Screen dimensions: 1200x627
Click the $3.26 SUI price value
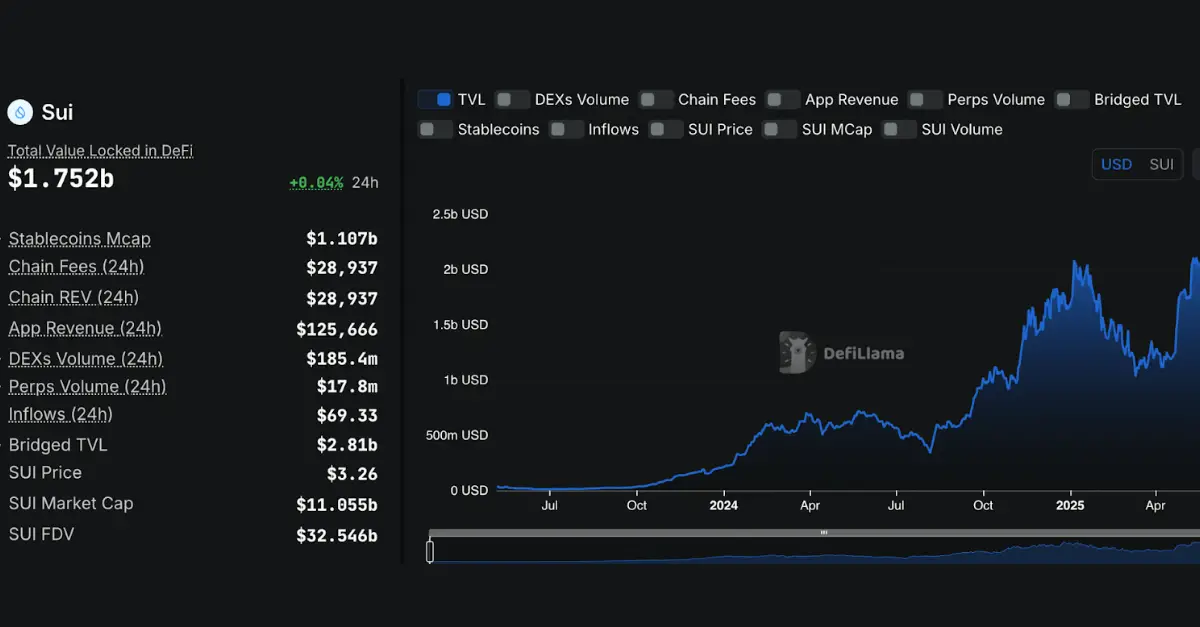(x=352, y=474)
